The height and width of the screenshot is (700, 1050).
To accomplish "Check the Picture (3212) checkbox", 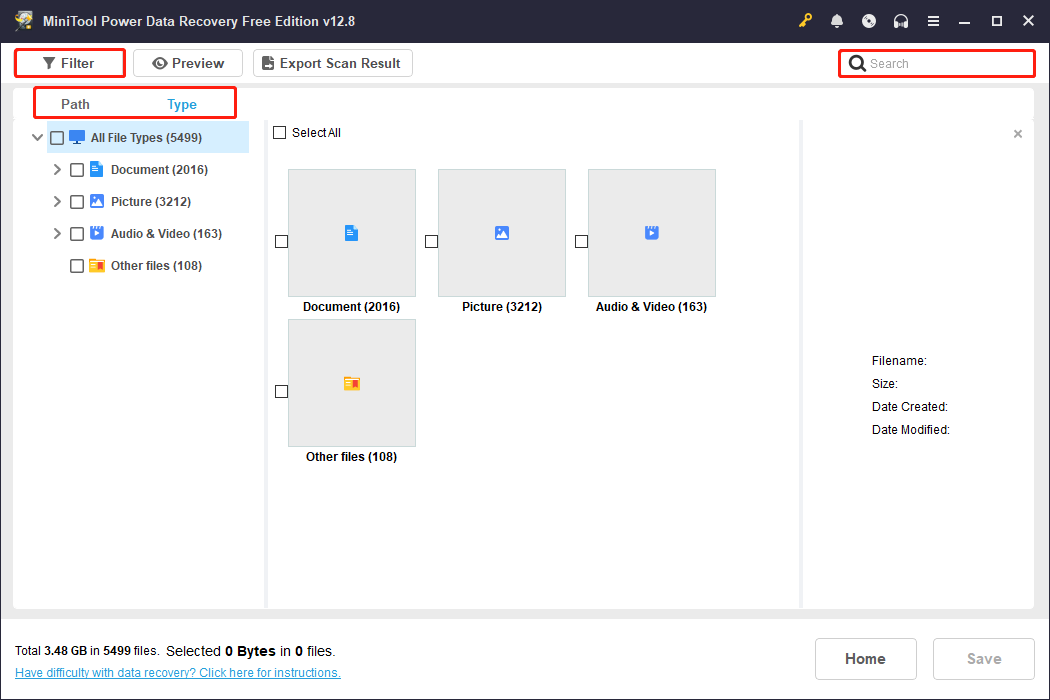I will pyautogui.click(x=77, y=201).
